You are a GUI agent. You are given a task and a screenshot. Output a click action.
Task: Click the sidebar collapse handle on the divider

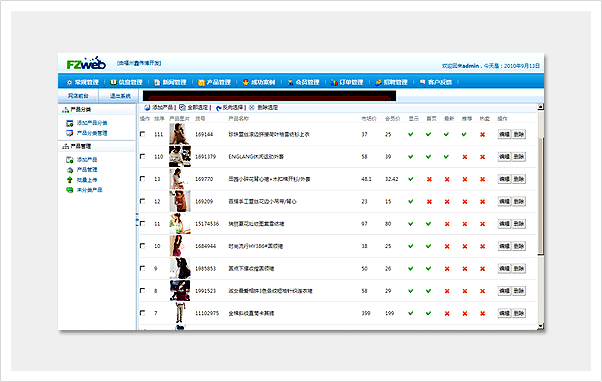[137, 220]
